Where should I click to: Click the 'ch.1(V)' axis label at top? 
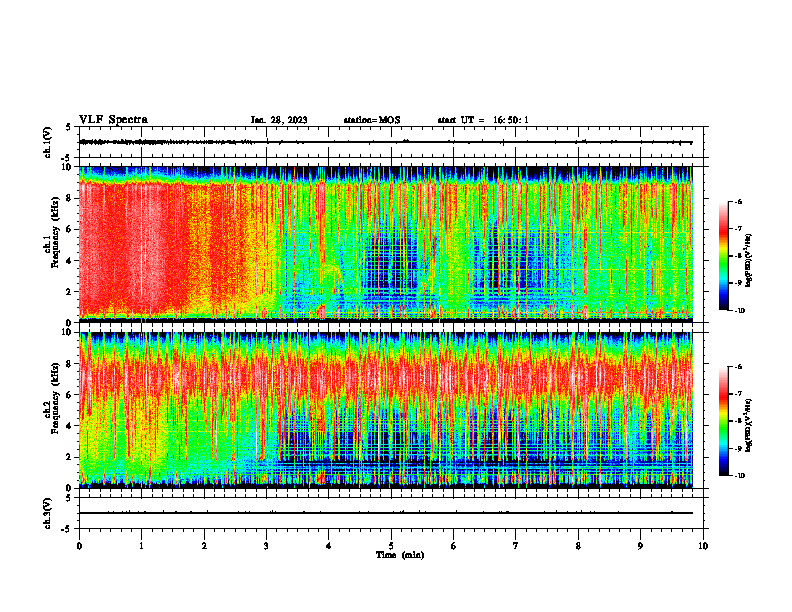pyautogui.click(x=48, y=142)
